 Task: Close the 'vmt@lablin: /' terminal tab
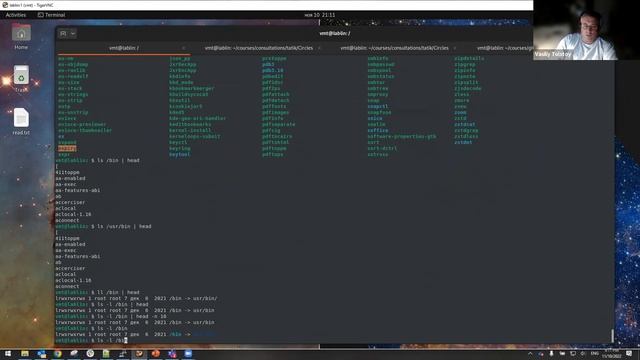[x=183, y=48]
